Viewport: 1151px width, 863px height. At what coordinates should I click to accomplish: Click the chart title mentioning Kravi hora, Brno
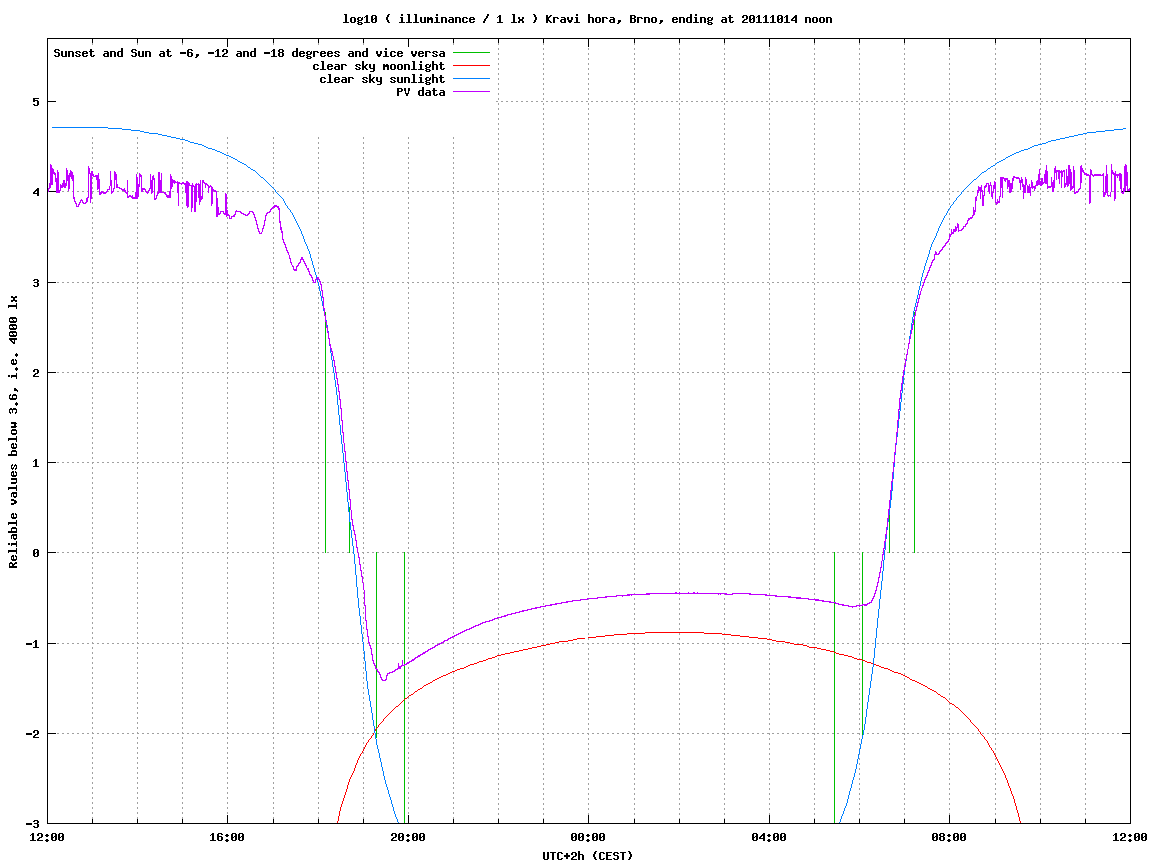pyautogui.click(x=587, y=19)
